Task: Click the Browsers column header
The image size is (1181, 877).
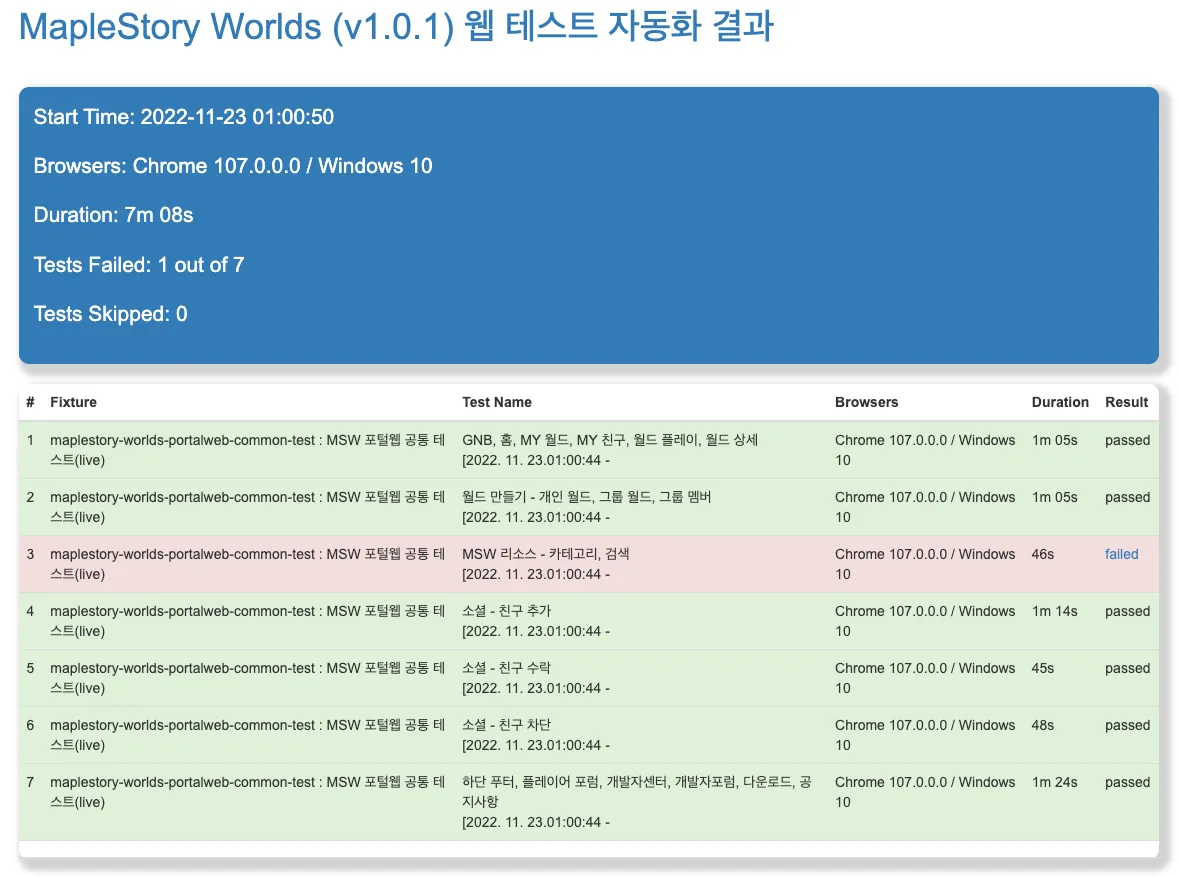Action: pyautogui.click(x=866, y=402)
